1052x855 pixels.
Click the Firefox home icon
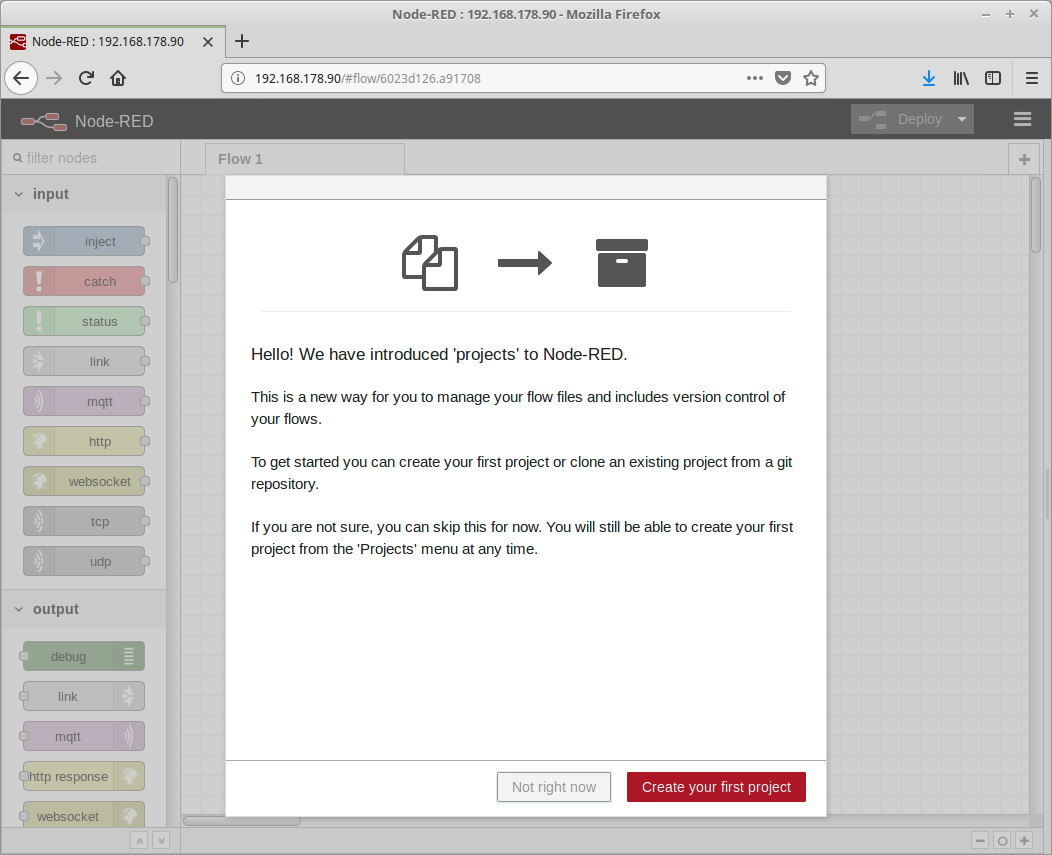pos(118,78)
